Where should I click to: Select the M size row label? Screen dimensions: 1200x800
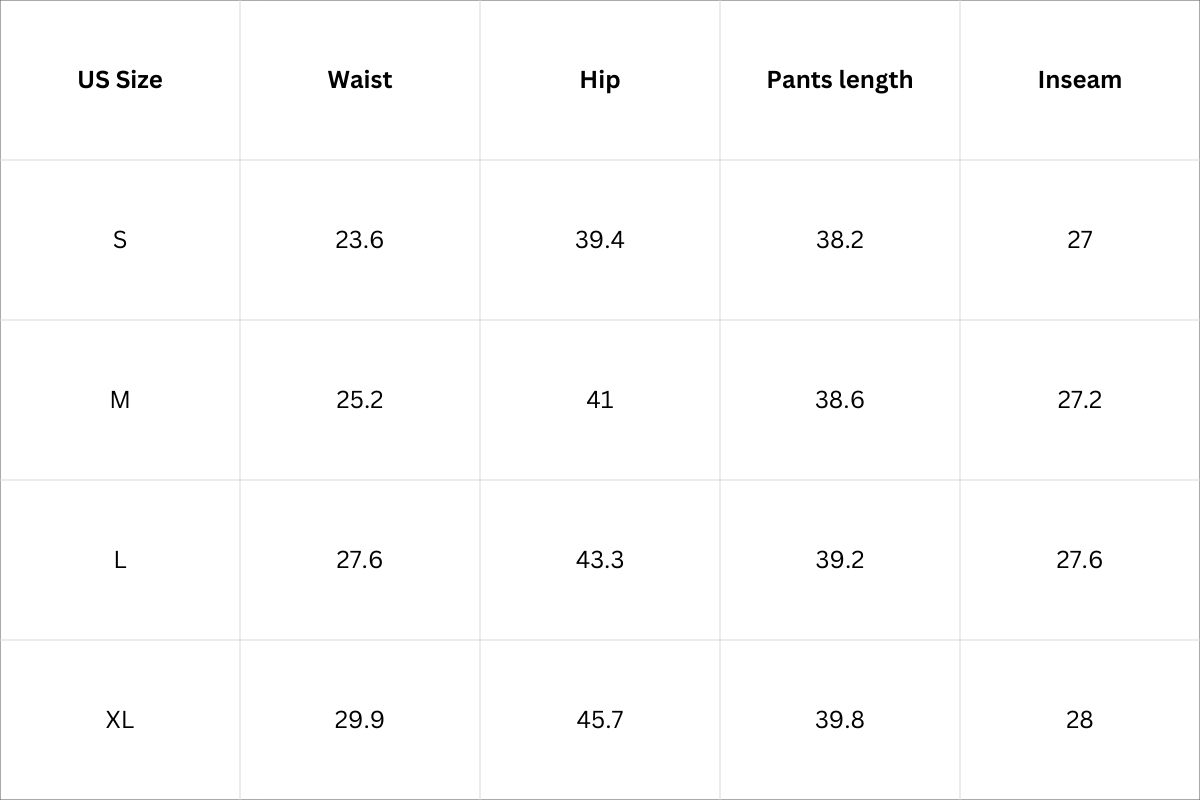pyautogui.click(x=120, y=400)
